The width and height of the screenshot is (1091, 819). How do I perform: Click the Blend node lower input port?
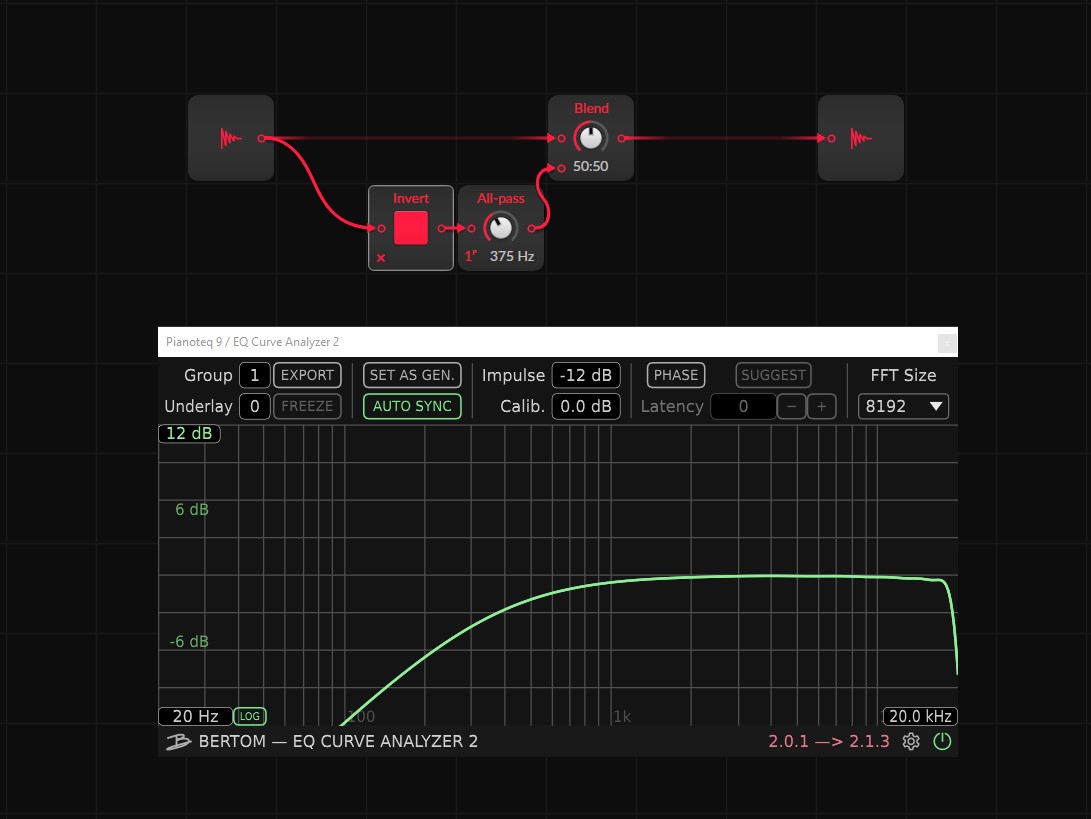pos(562,168)
